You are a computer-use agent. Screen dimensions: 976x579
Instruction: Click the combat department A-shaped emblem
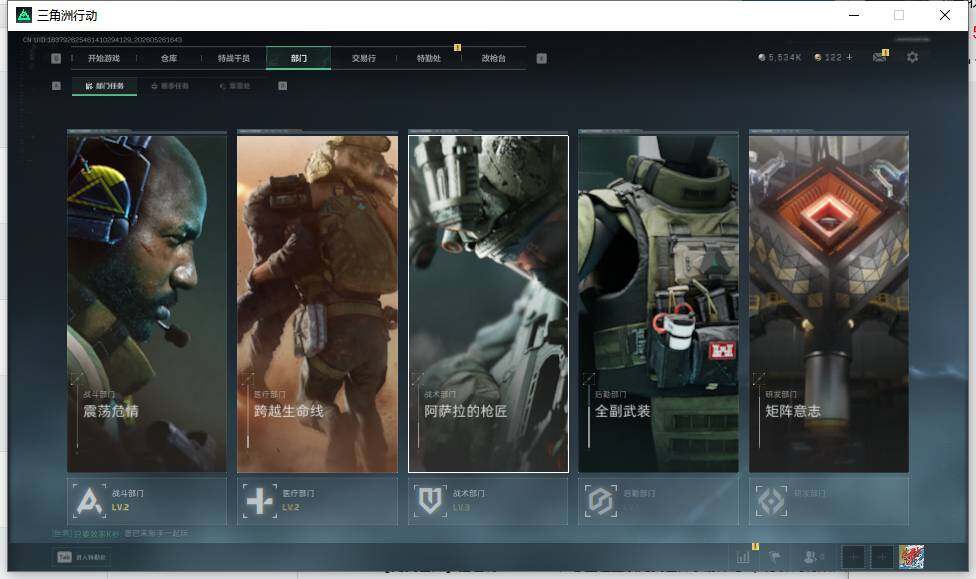point(89,501)
